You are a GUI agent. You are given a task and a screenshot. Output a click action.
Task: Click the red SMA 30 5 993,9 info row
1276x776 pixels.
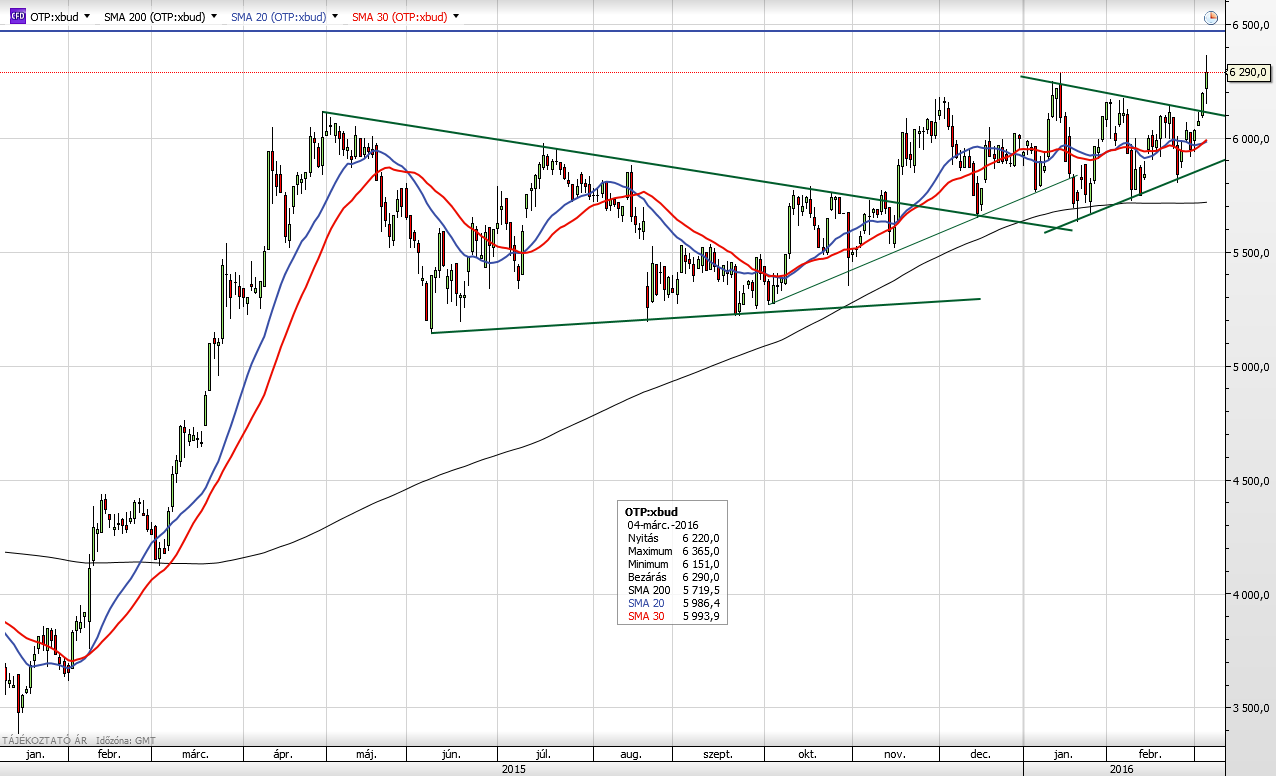tap(673, 616)
